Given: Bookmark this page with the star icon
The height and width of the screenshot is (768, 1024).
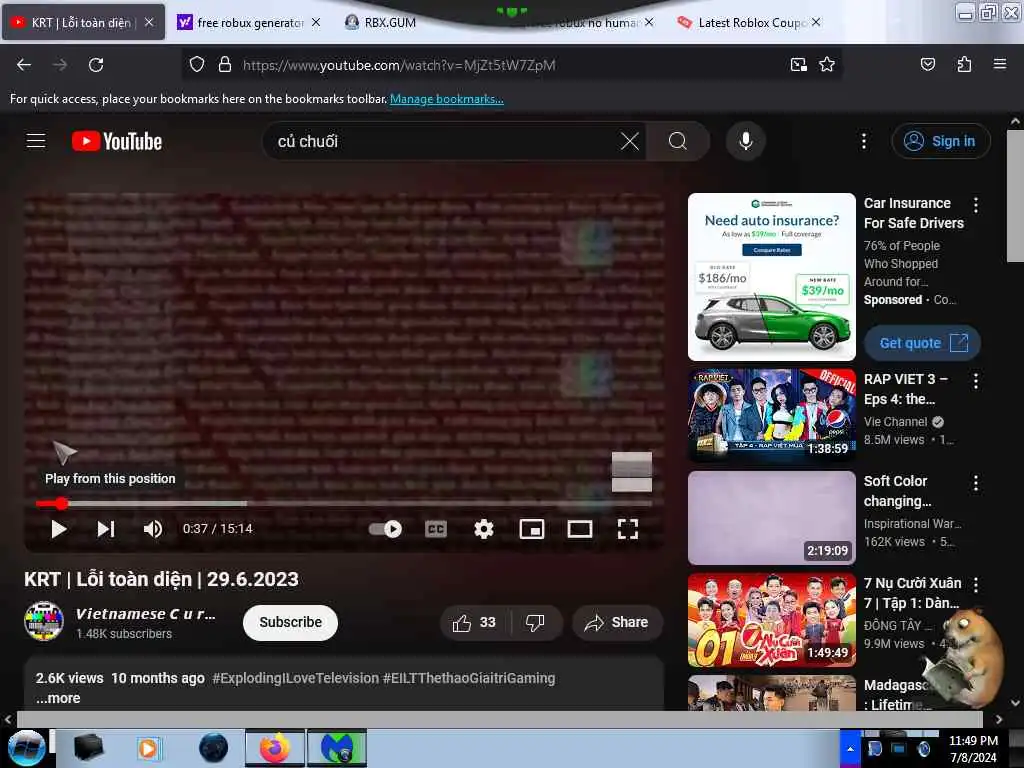Looking at the screenshot, I should tap(827, 65).
